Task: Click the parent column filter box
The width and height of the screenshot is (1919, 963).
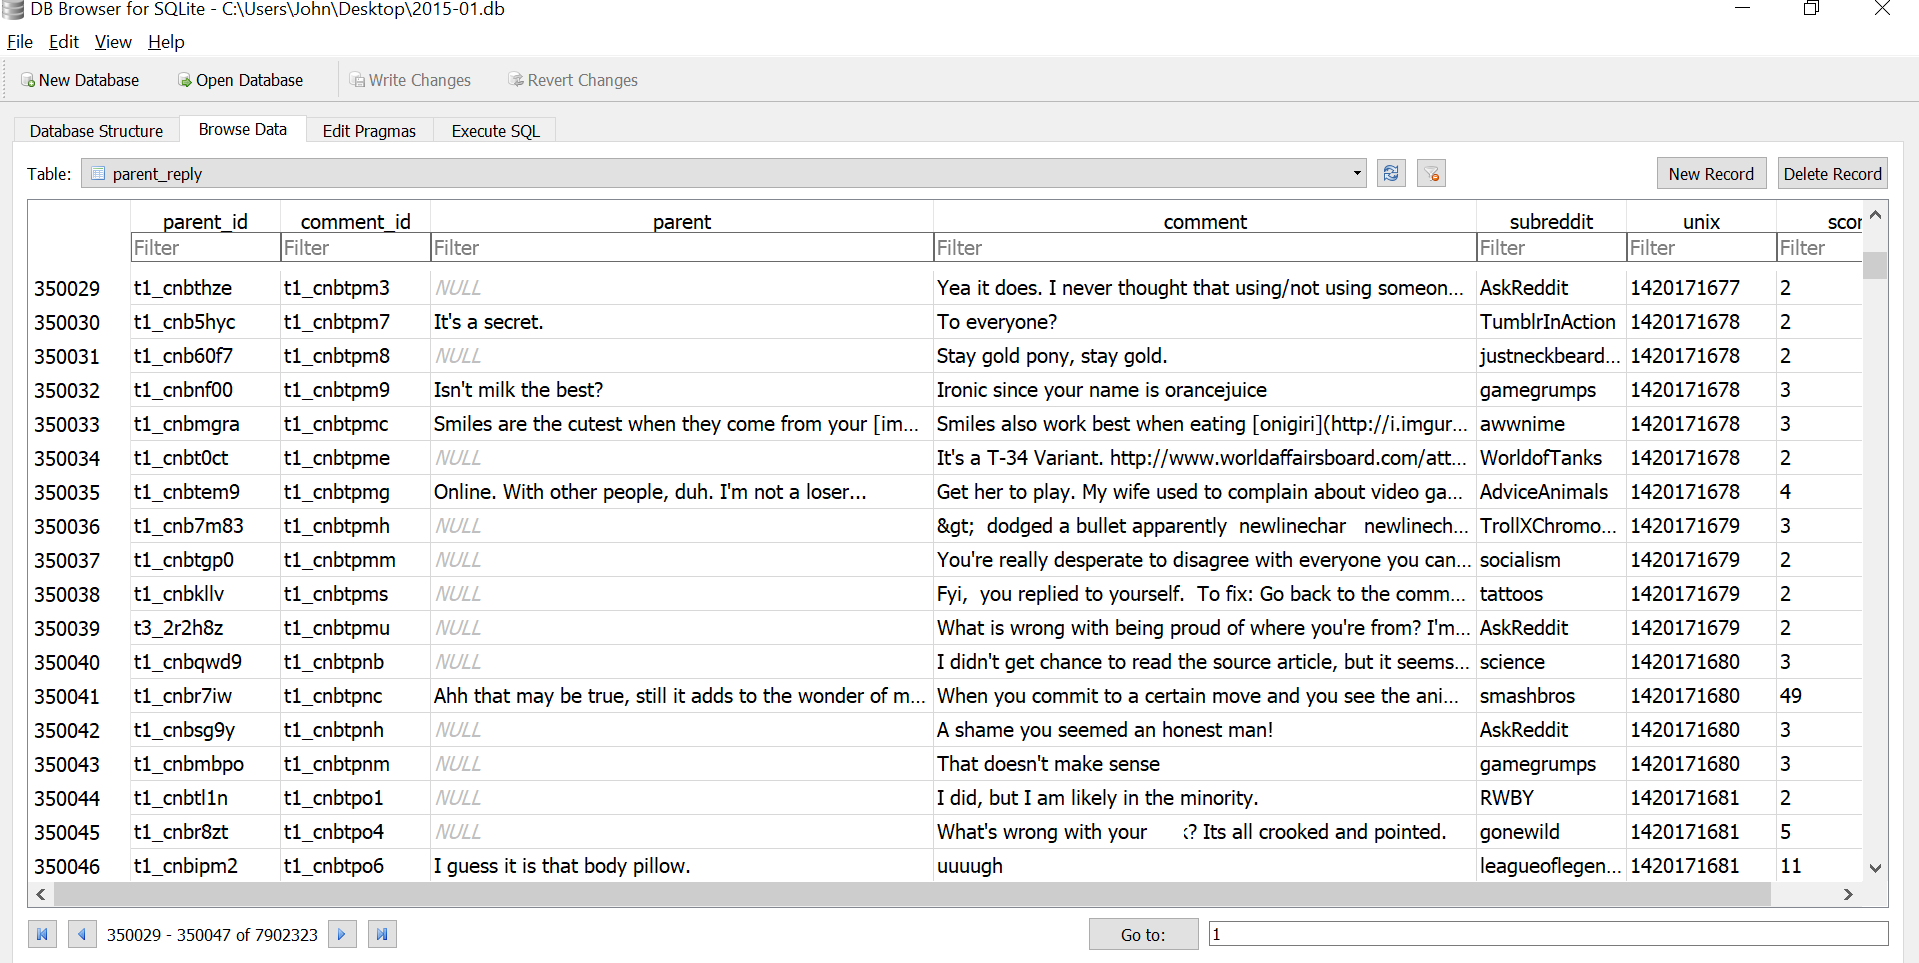Action: (x=682, y=248)
